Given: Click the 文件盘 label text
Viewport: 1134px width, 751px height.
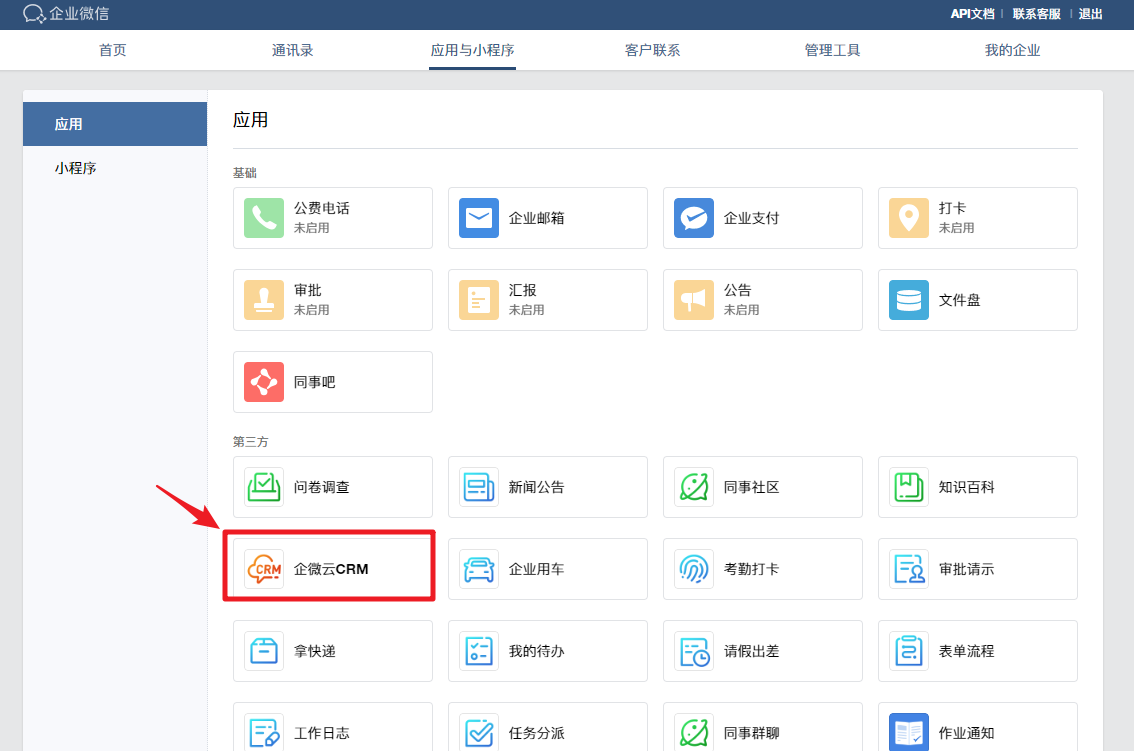Looking at the screenshot, I should [x=960, y=300].
